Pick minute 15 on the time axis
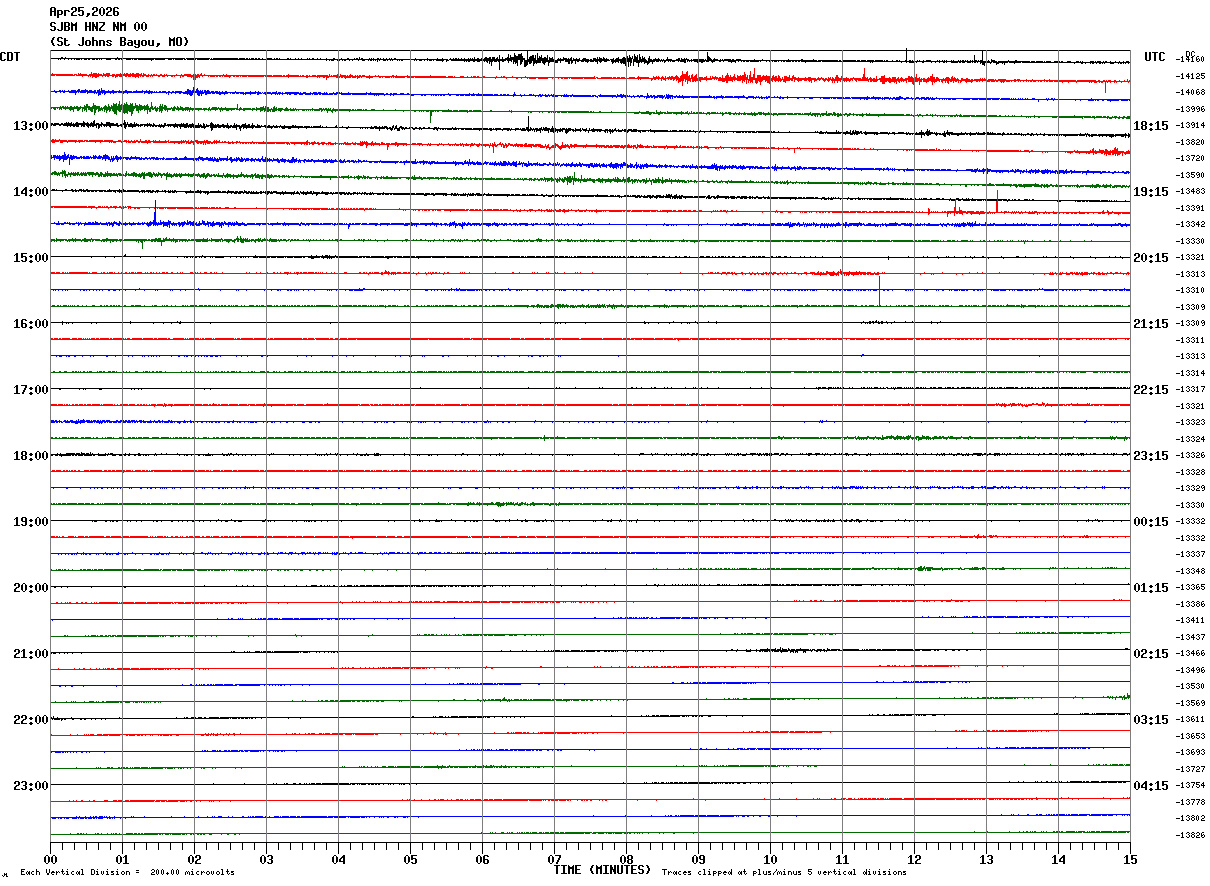The height and width of the screenshot is (886, 1210). 1130,860
